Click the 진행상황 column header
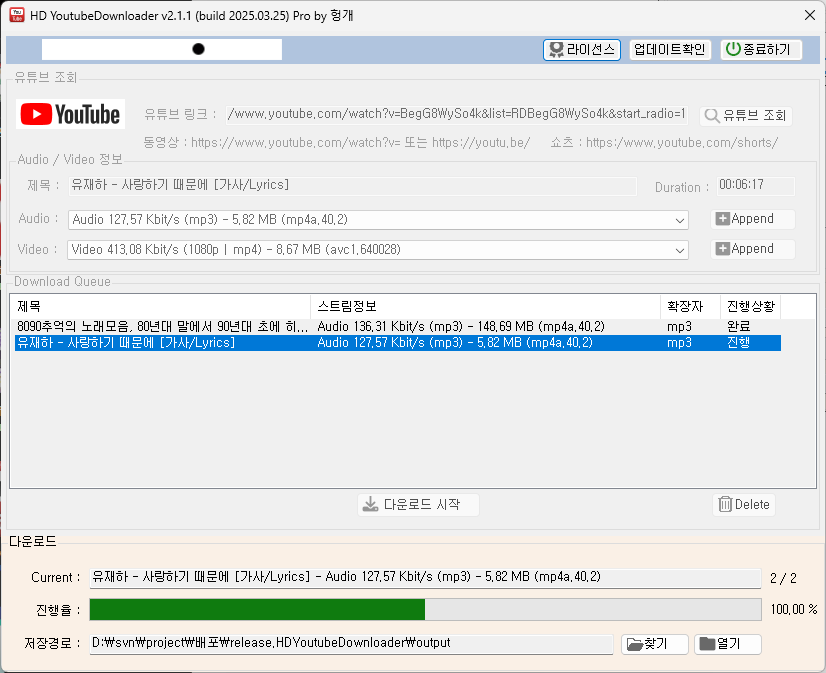The height and width of the screenshot is (673, 826). [751, 306]
